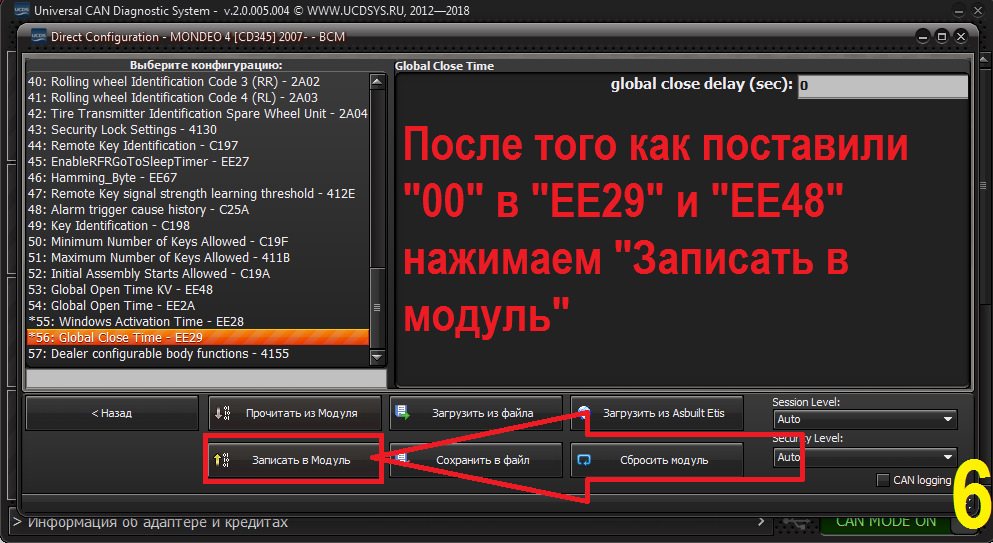Image resolution: width=993 pixels, height=543 pixels.
Task: Select 40: Rolling wheel Identification Code 3 (RR)
Action: click(198, 82)
